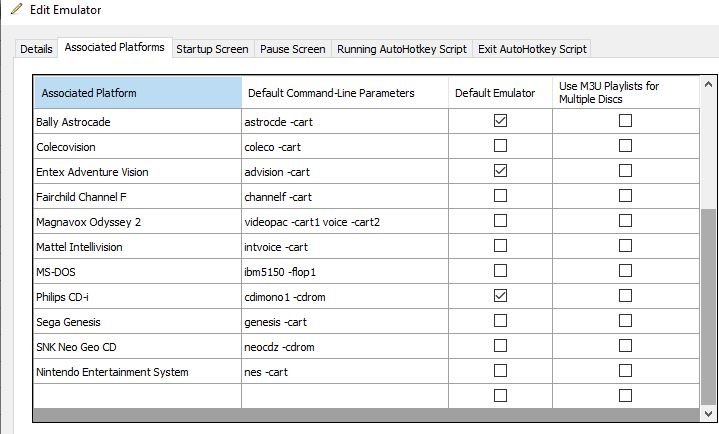This screenshot has height=434, width=719.
Task: Click Use M3U Playlists column header
Action: point(626,93)
